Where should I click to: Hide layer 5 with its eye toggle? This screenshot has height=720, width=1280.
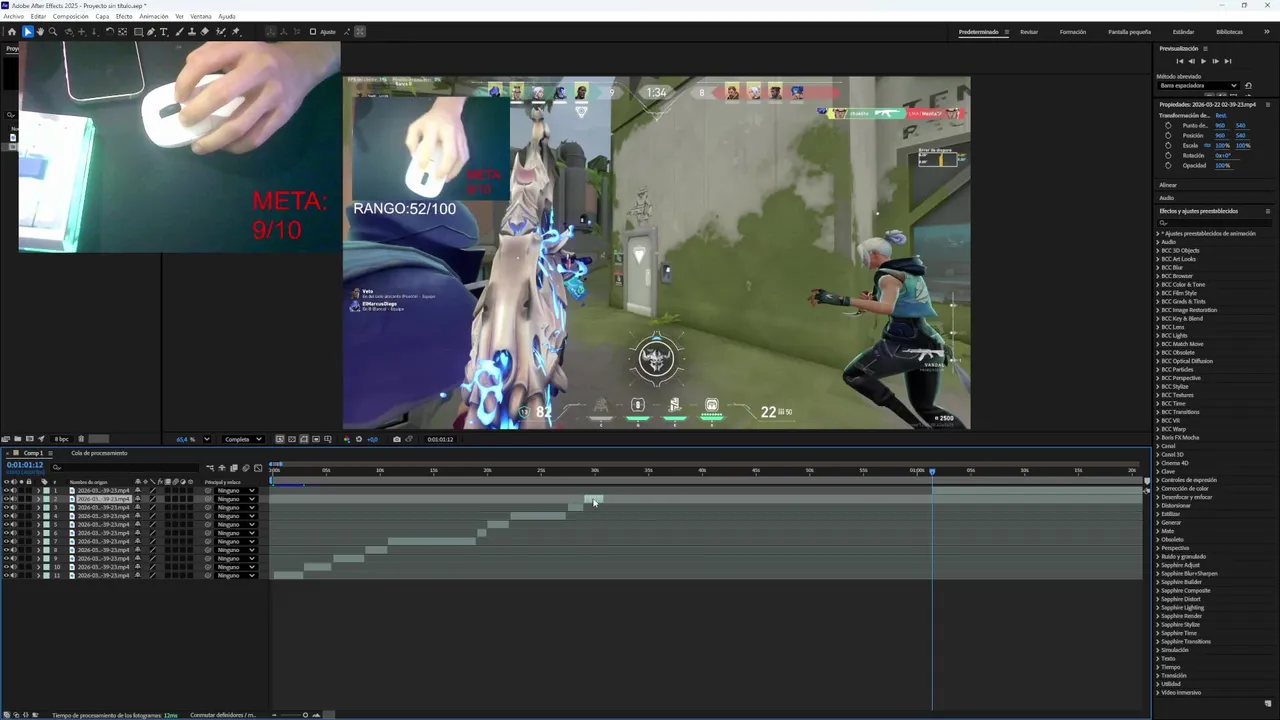point(6,525)
